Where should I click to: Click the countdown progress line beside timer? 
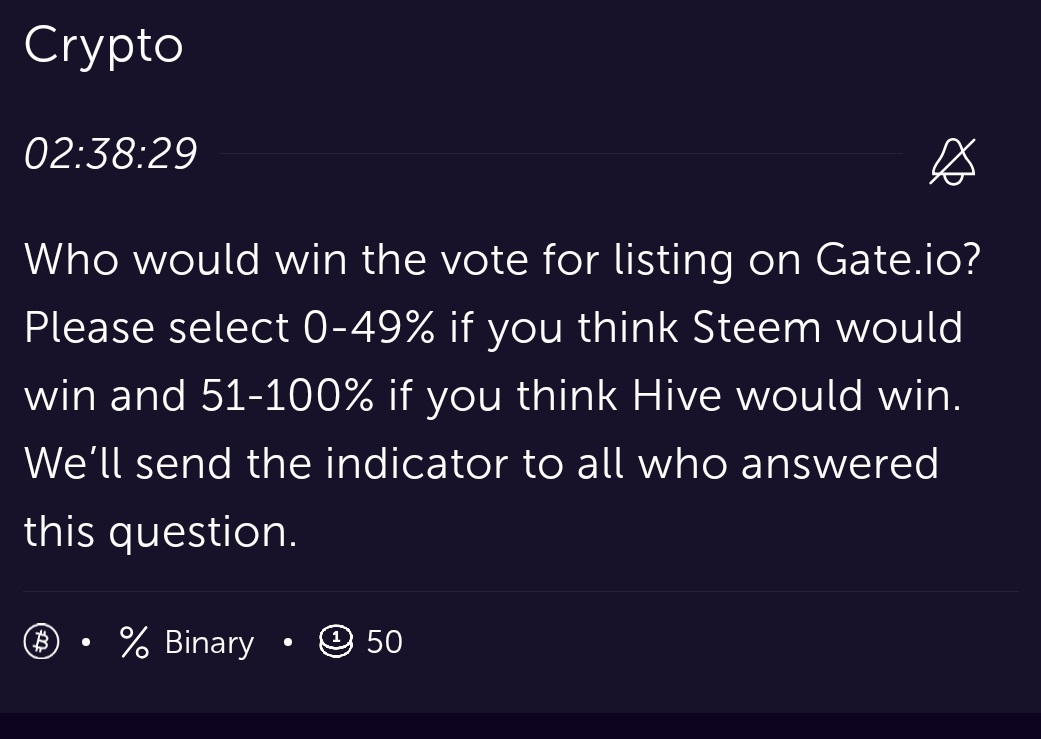point(561,153)
